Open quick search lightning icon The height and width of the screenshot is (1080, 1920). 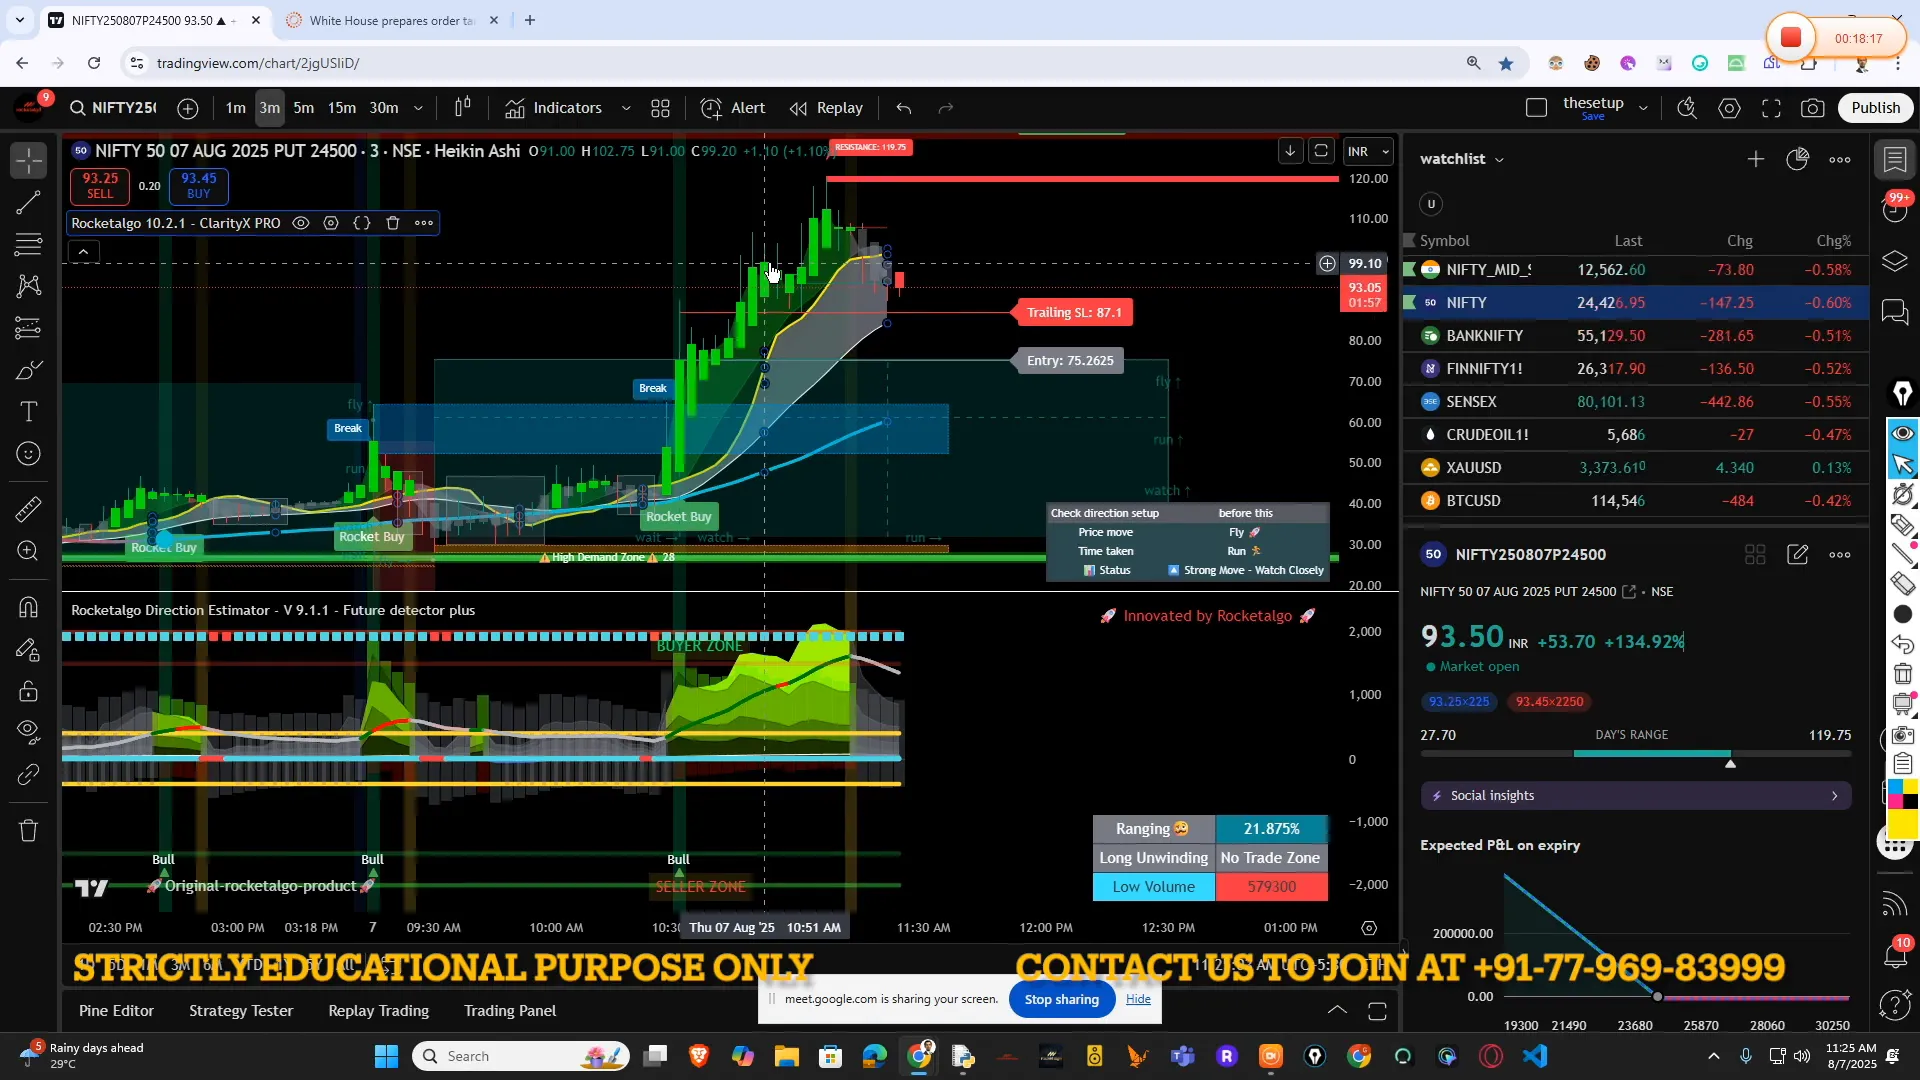point(1687,108)
